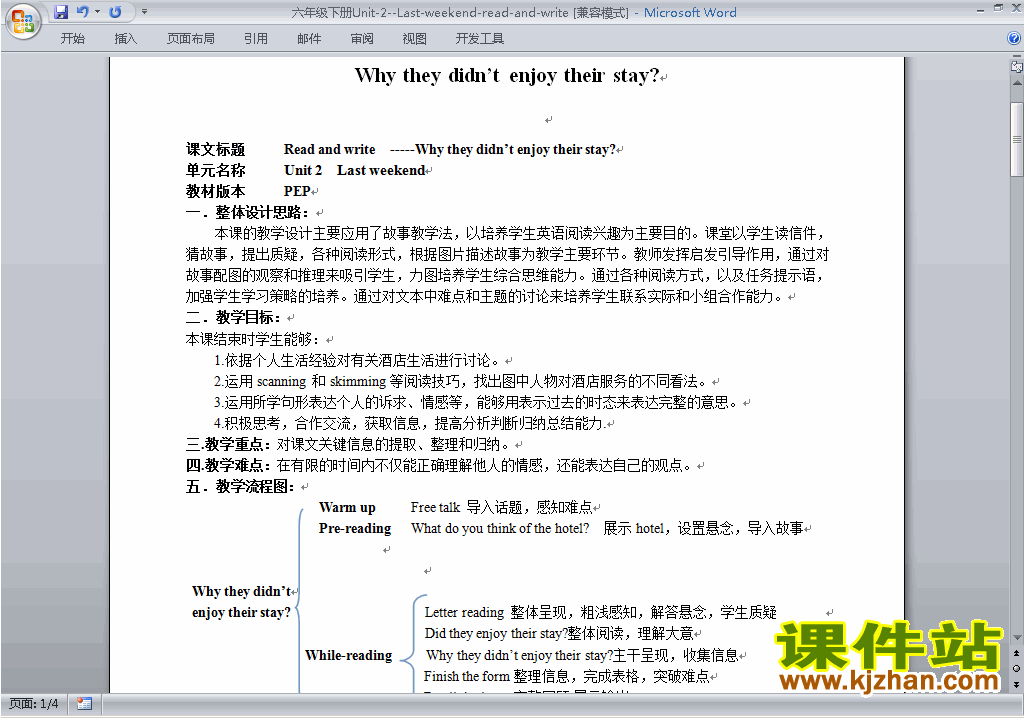1024x718 pixels.
Task: Switch to the 页面布局 tab
Action: [191, 39]
